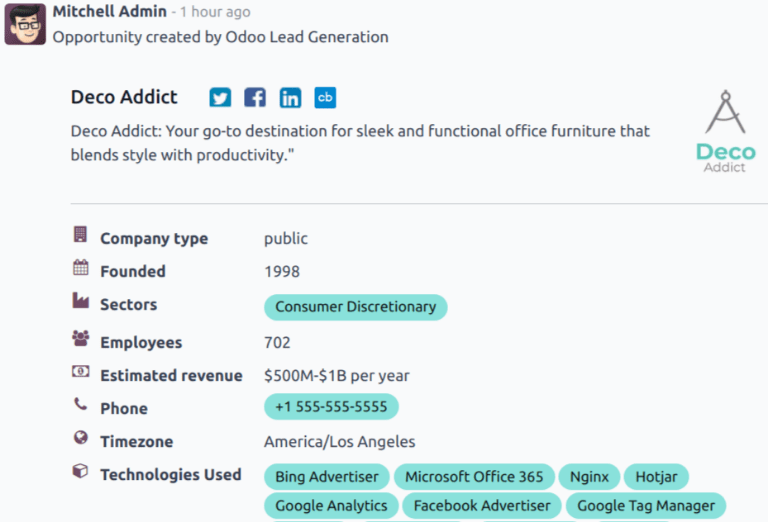Open Deco Addict's Facebook page icon
The width and height of the screenshot is (768, 522).
point(255,98)
